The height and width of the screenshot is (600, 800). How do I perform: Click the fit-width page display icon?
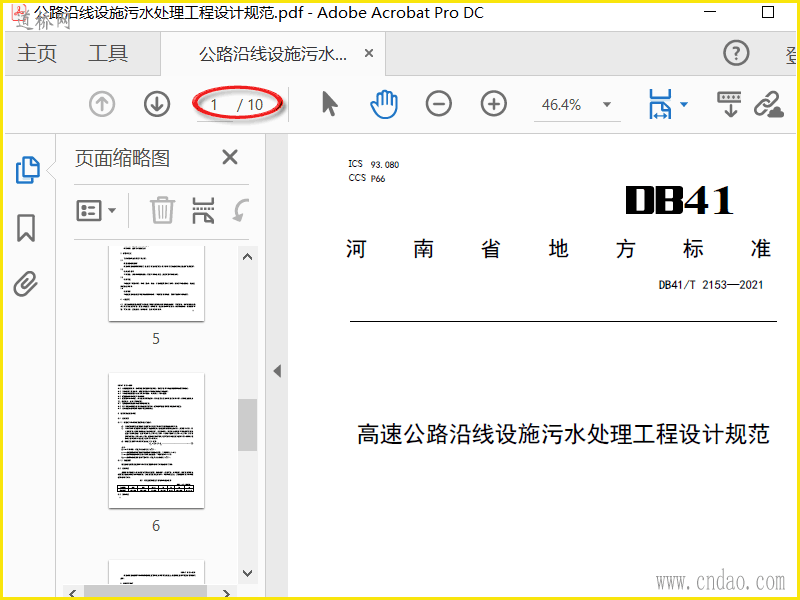(660, 104)
